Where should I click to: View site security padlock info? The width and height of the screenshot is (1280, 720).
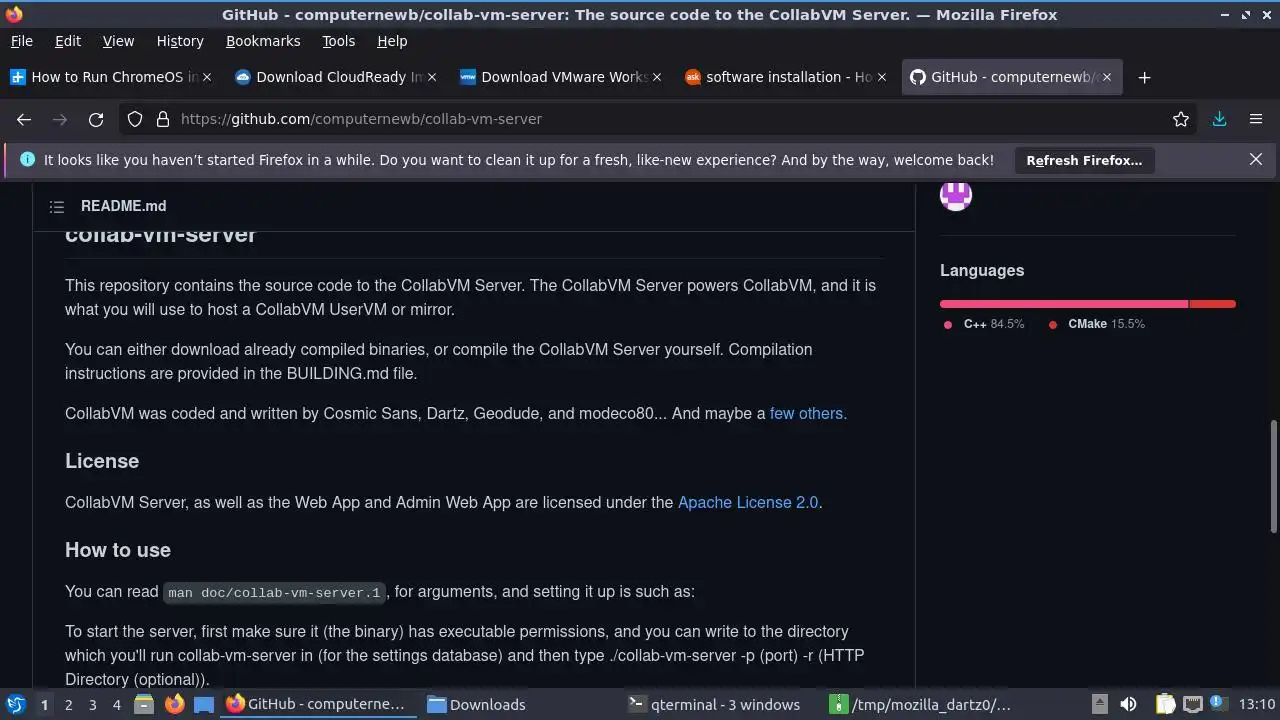pos(163,119)
